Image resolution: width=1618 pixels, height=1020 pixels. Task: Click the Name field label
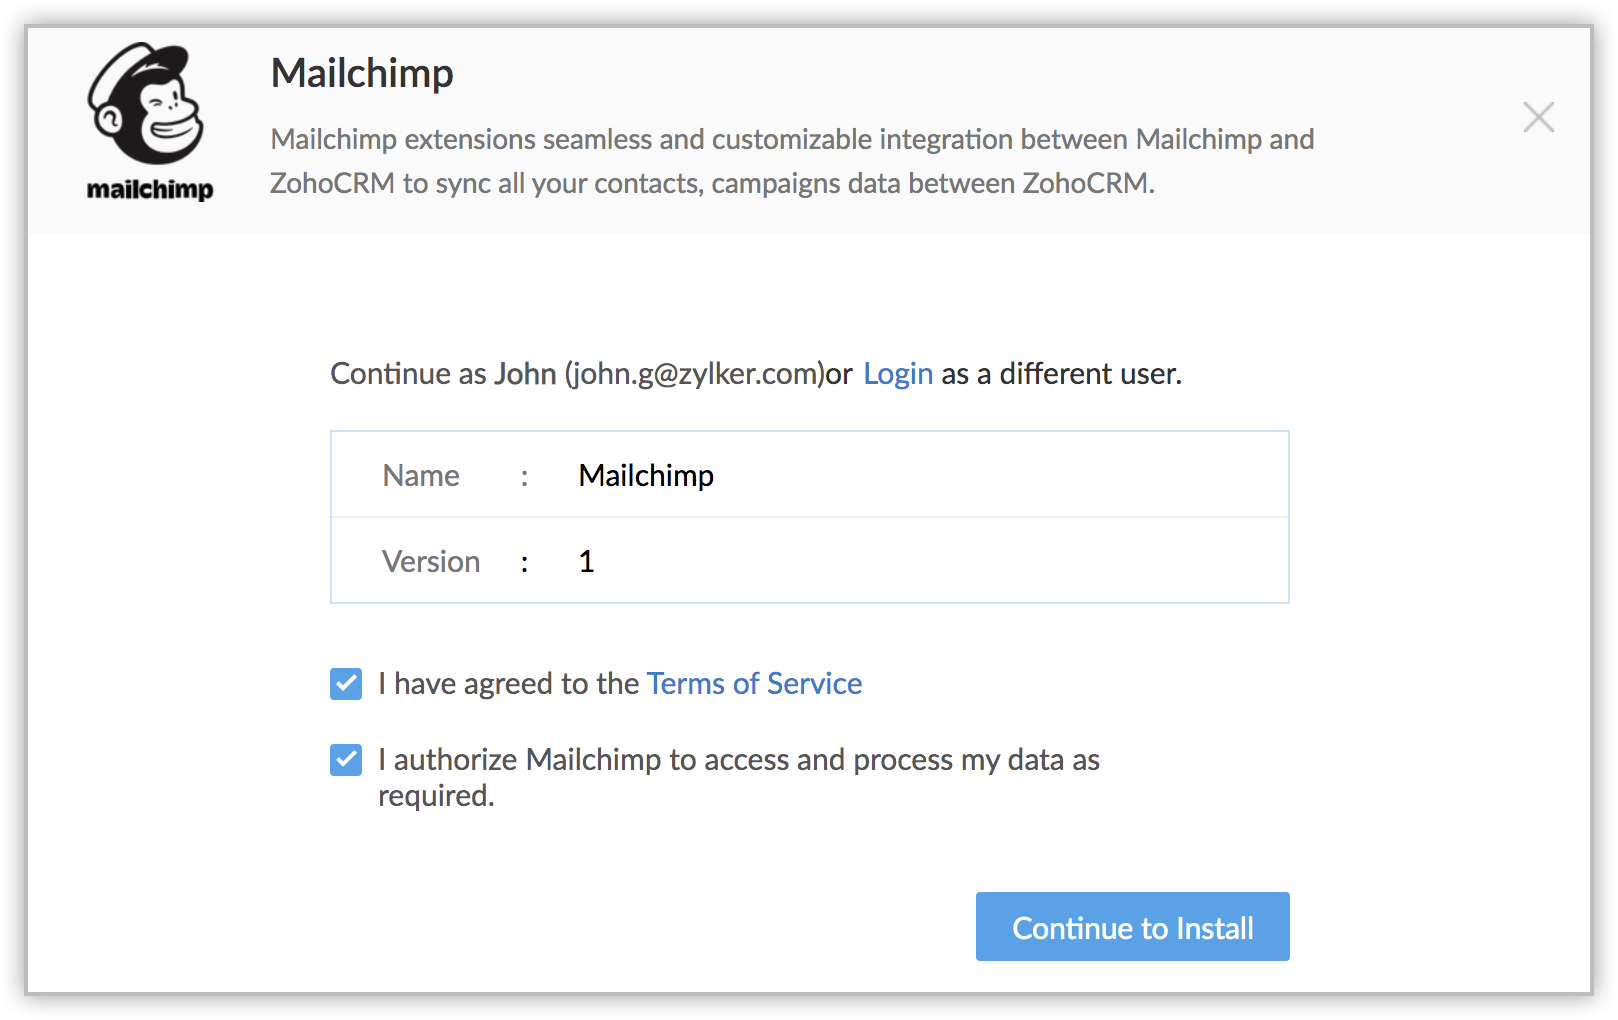(x=421, y=475)
